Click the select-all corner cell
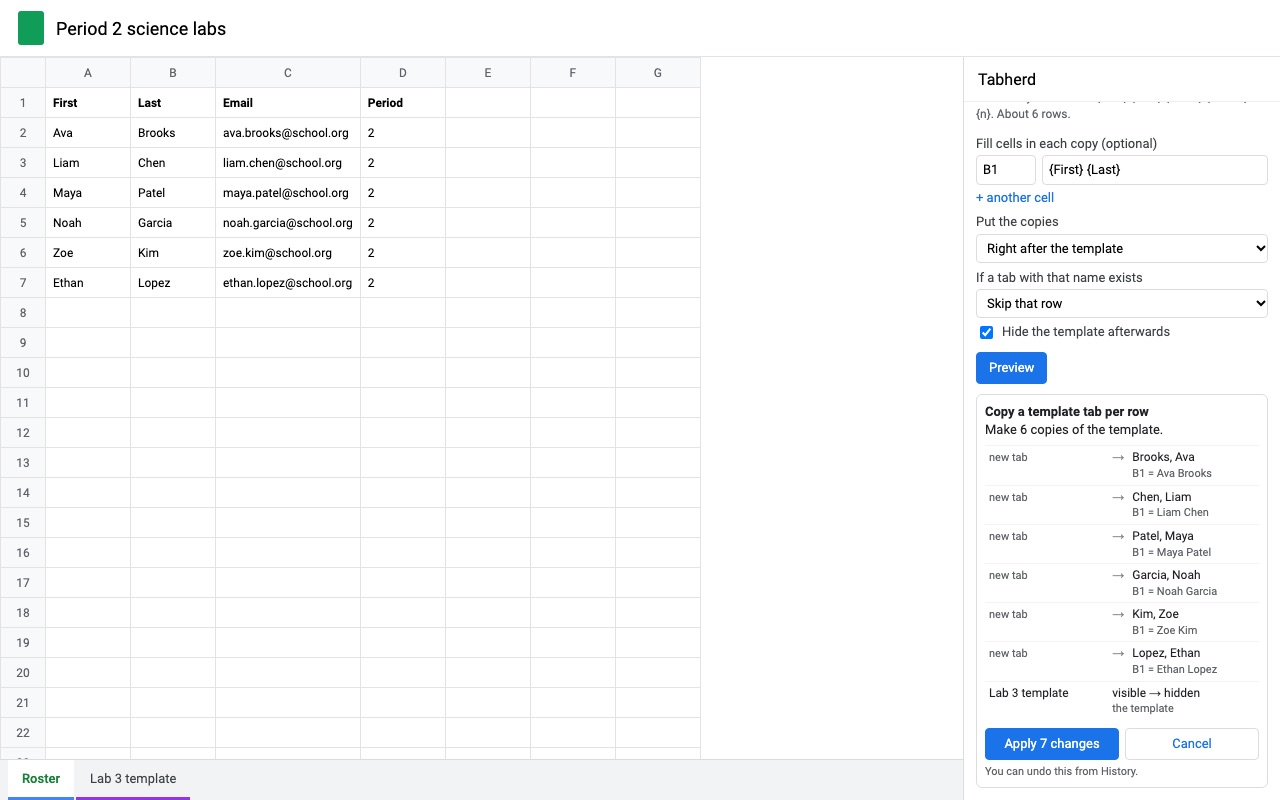Screen dimensions: 1280x800 coord(23,73)
